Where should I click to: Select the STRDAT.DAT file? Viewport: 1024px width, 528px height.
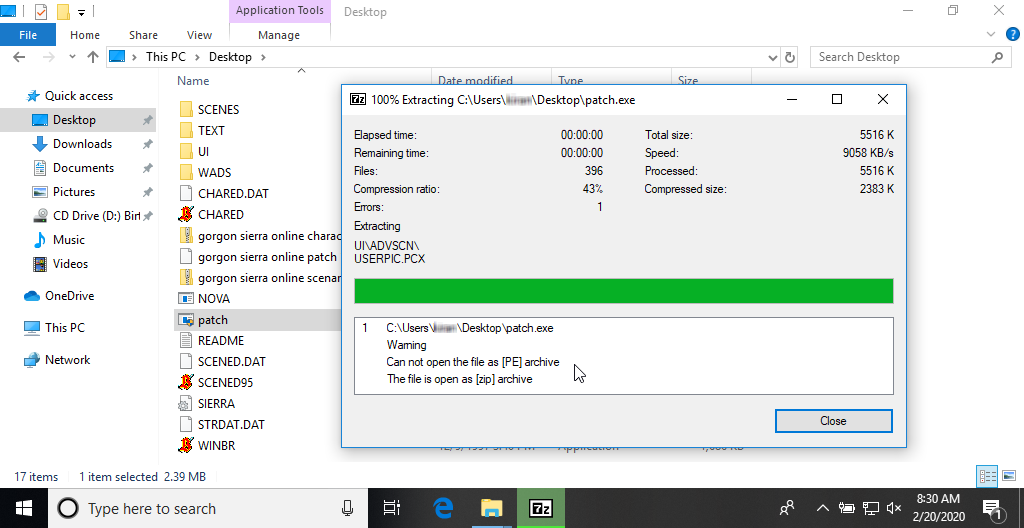tap(231, 424)
